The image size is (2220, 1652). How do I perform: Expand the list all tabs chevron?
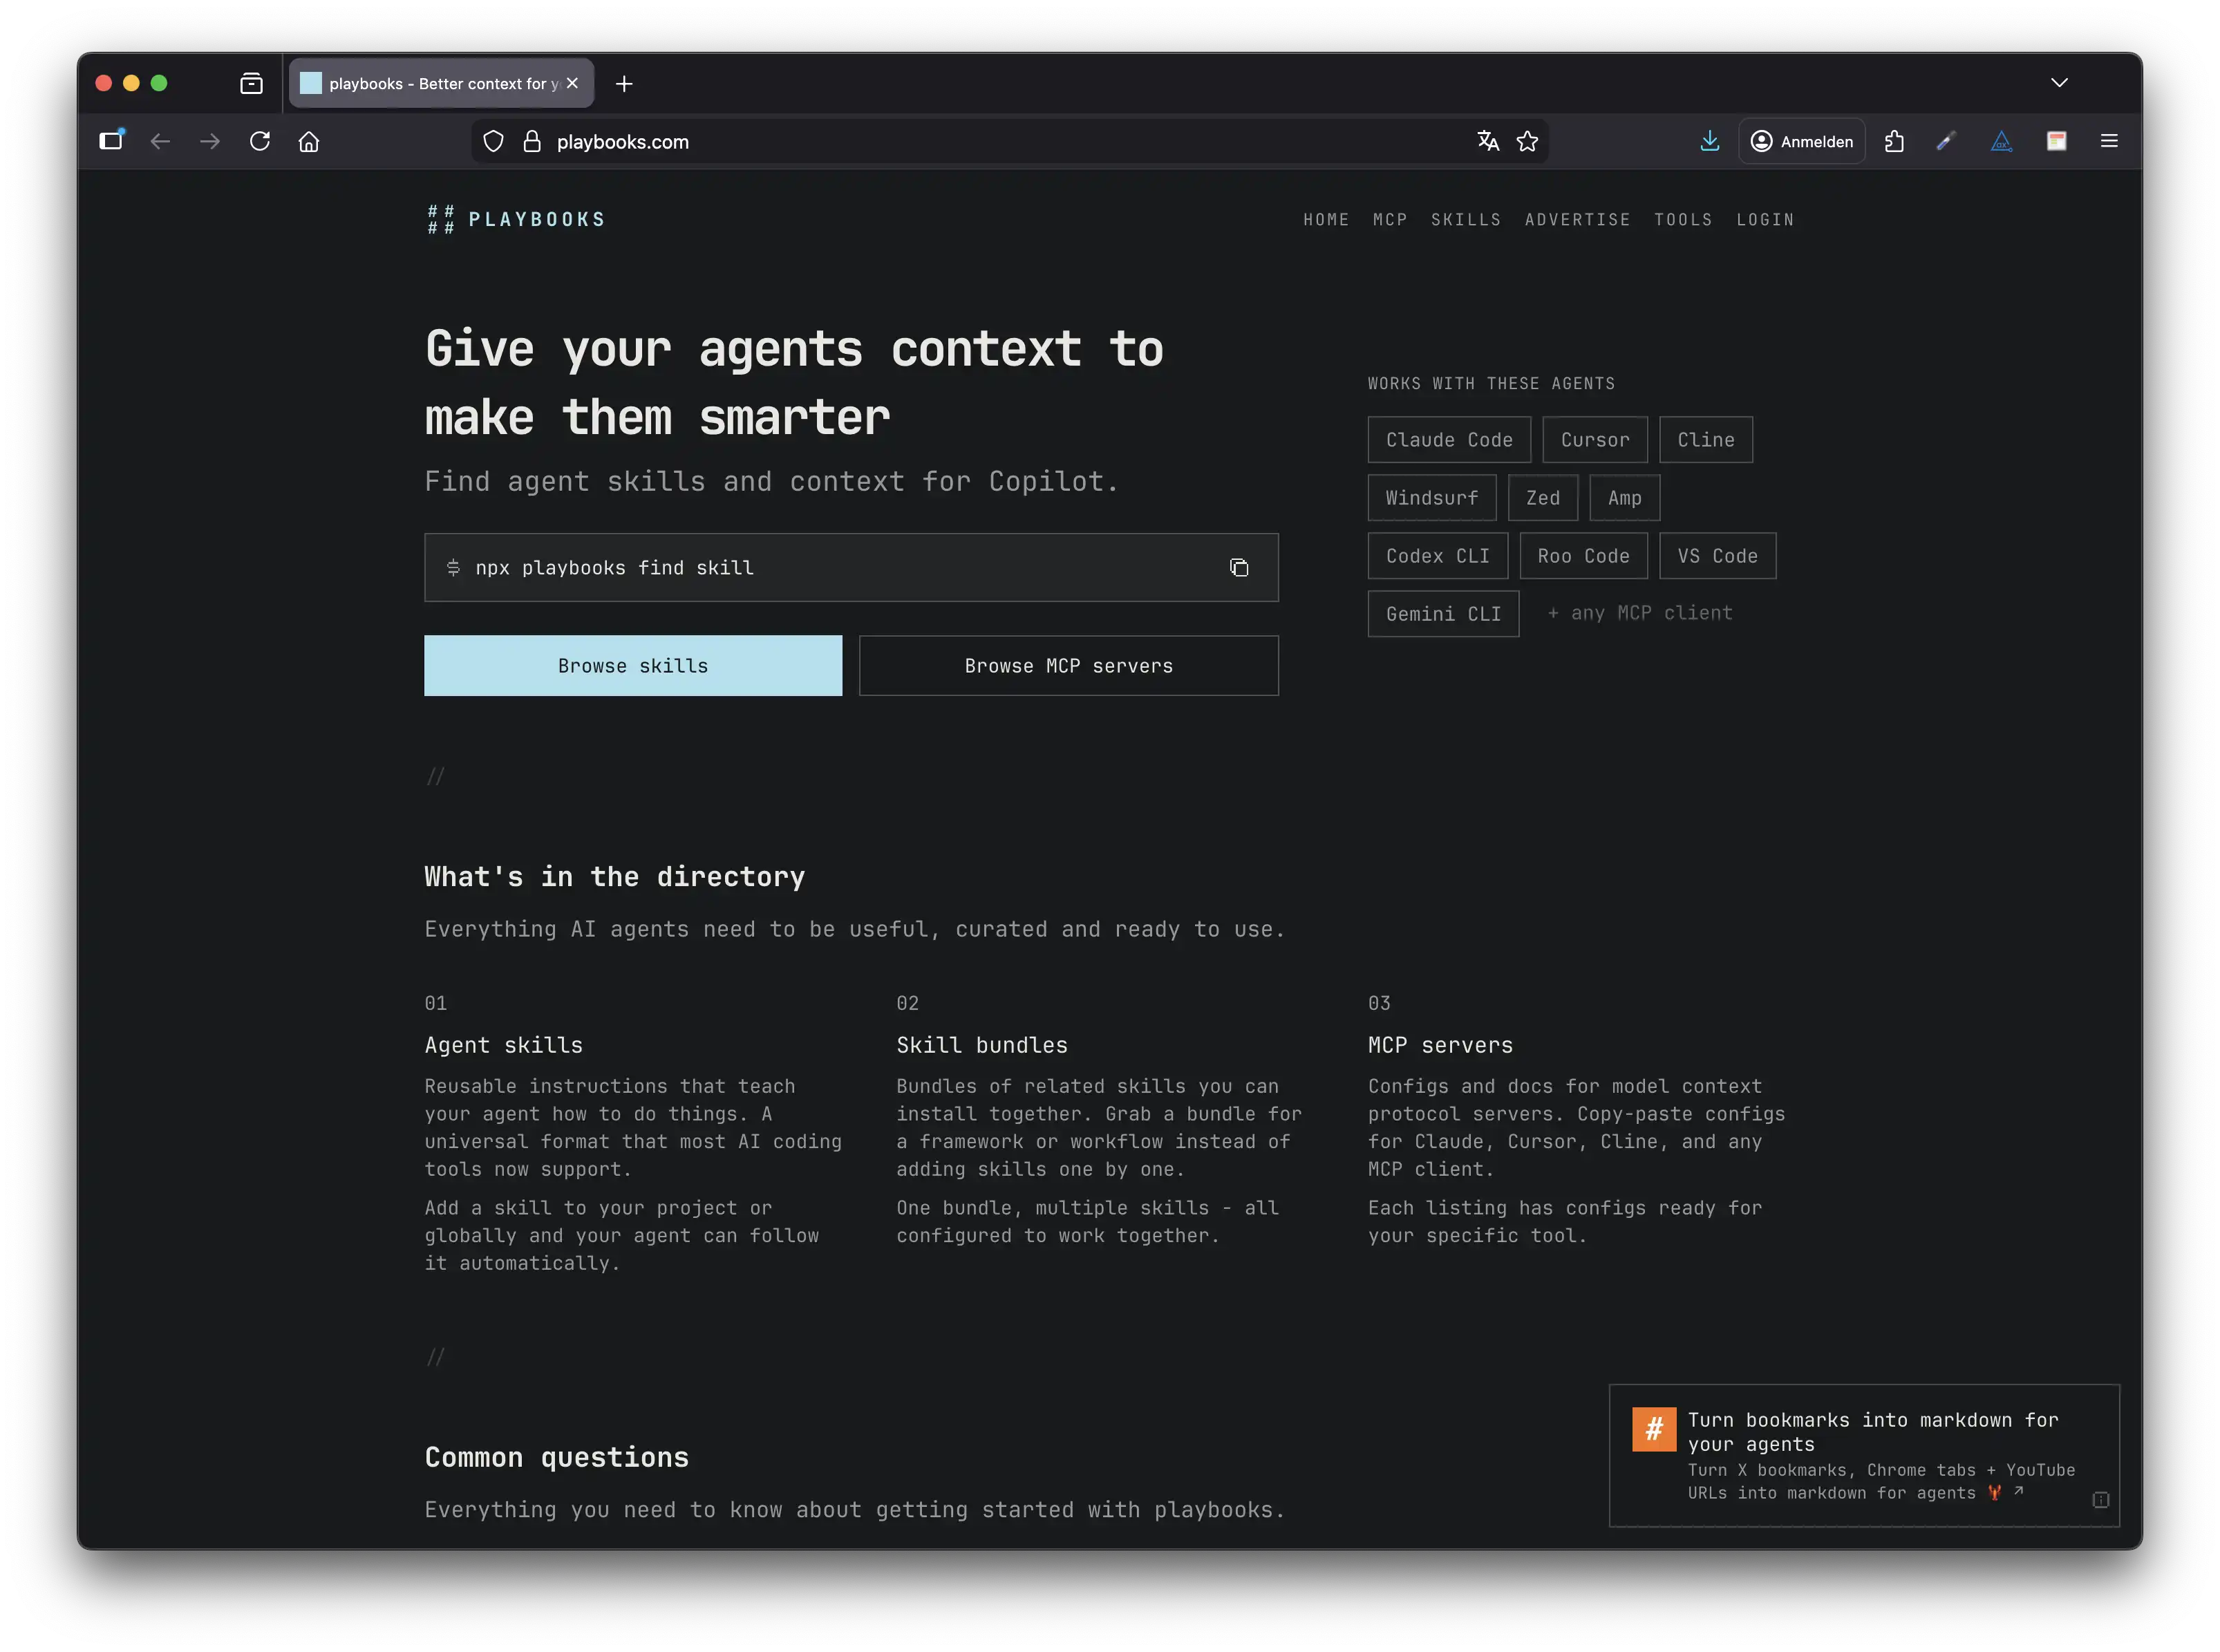click(x=2059, y=83)
